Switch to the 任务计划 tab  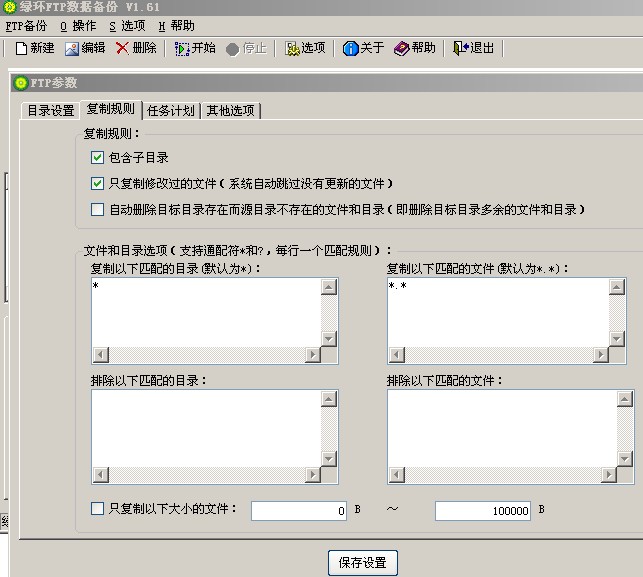click(171, 111)
